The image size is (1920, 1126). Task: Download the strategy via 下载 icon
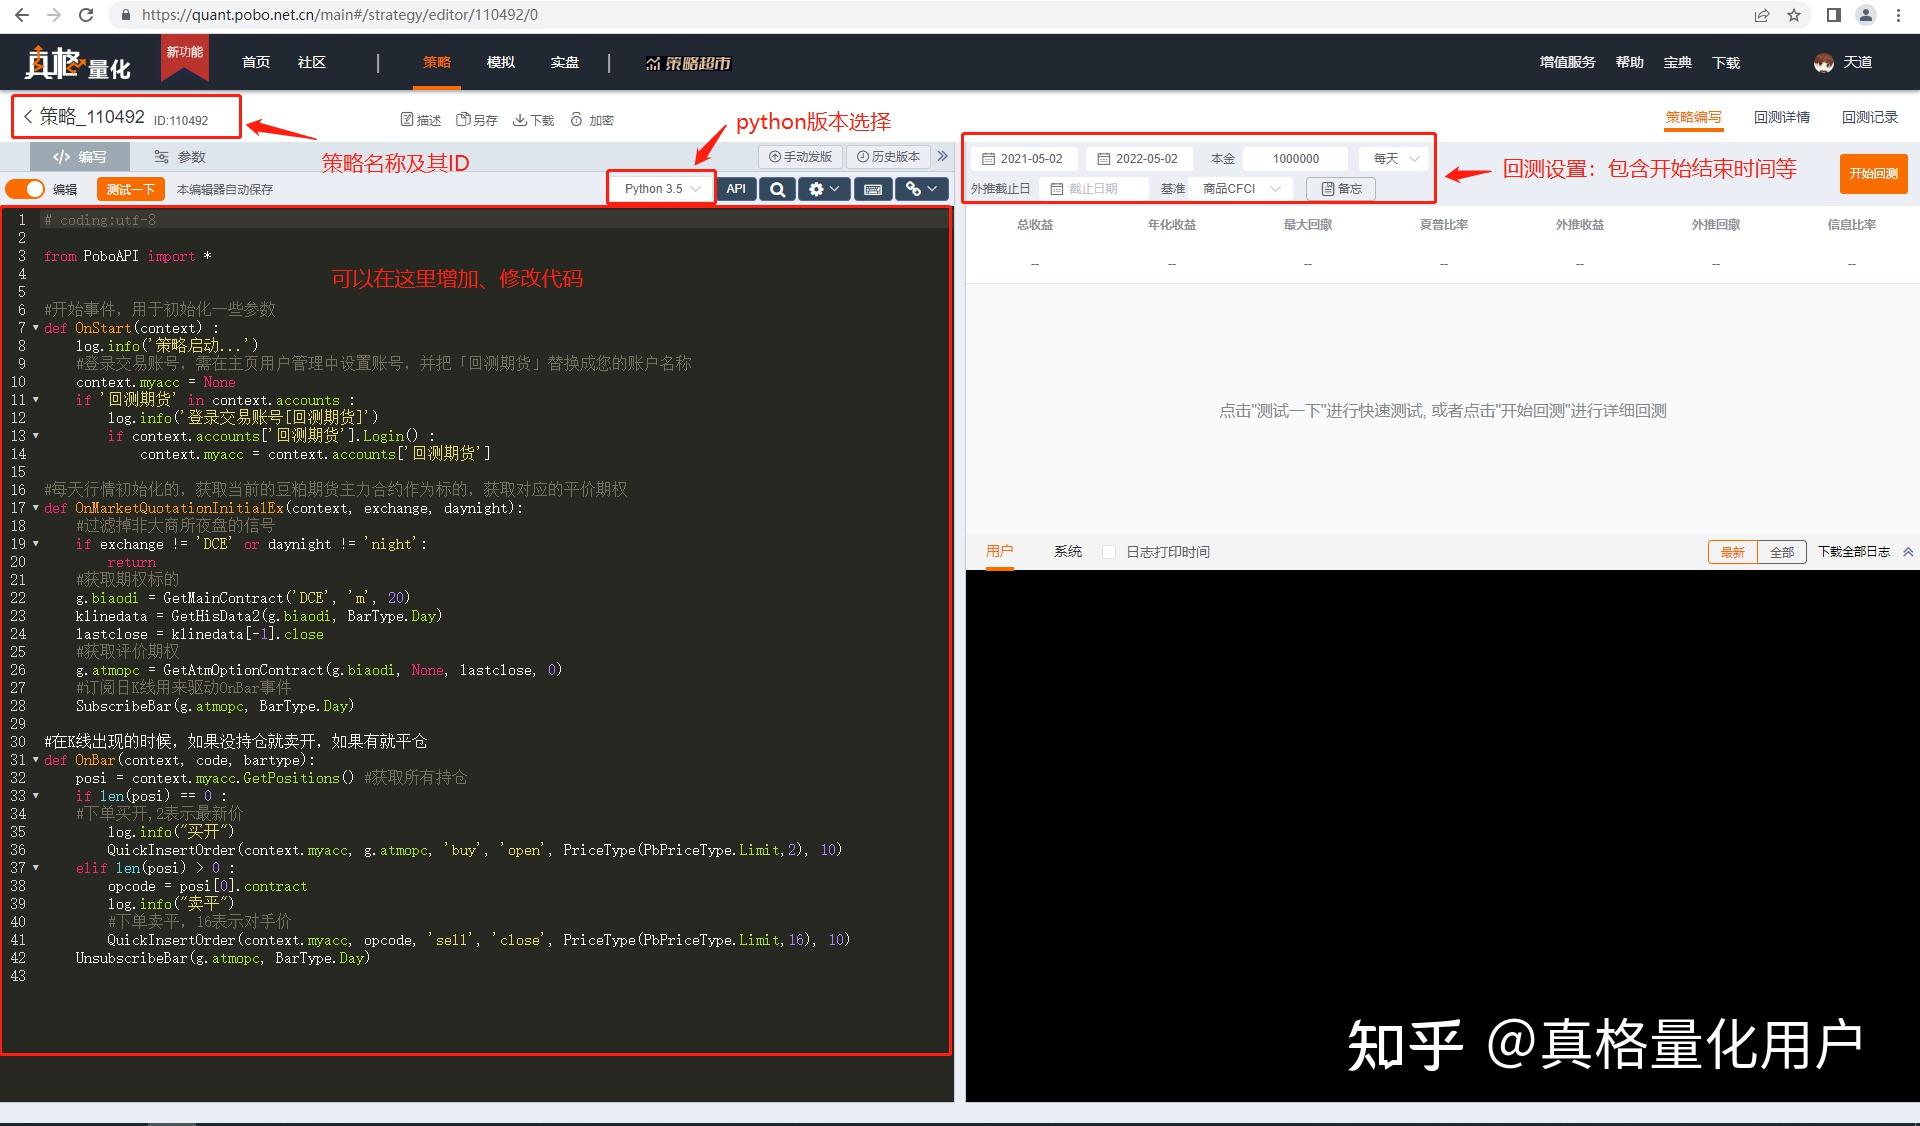point(534,119)
